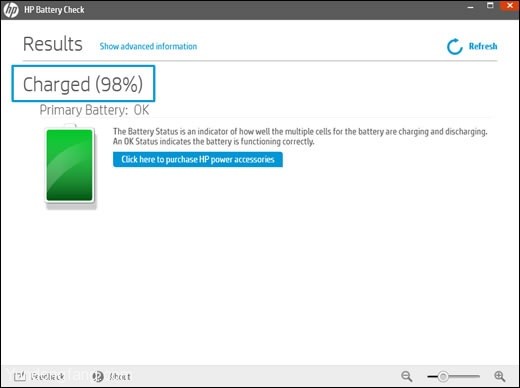Maximize the HP Battery Check window
Screen dimensions: 520x388
coord(490,6)
